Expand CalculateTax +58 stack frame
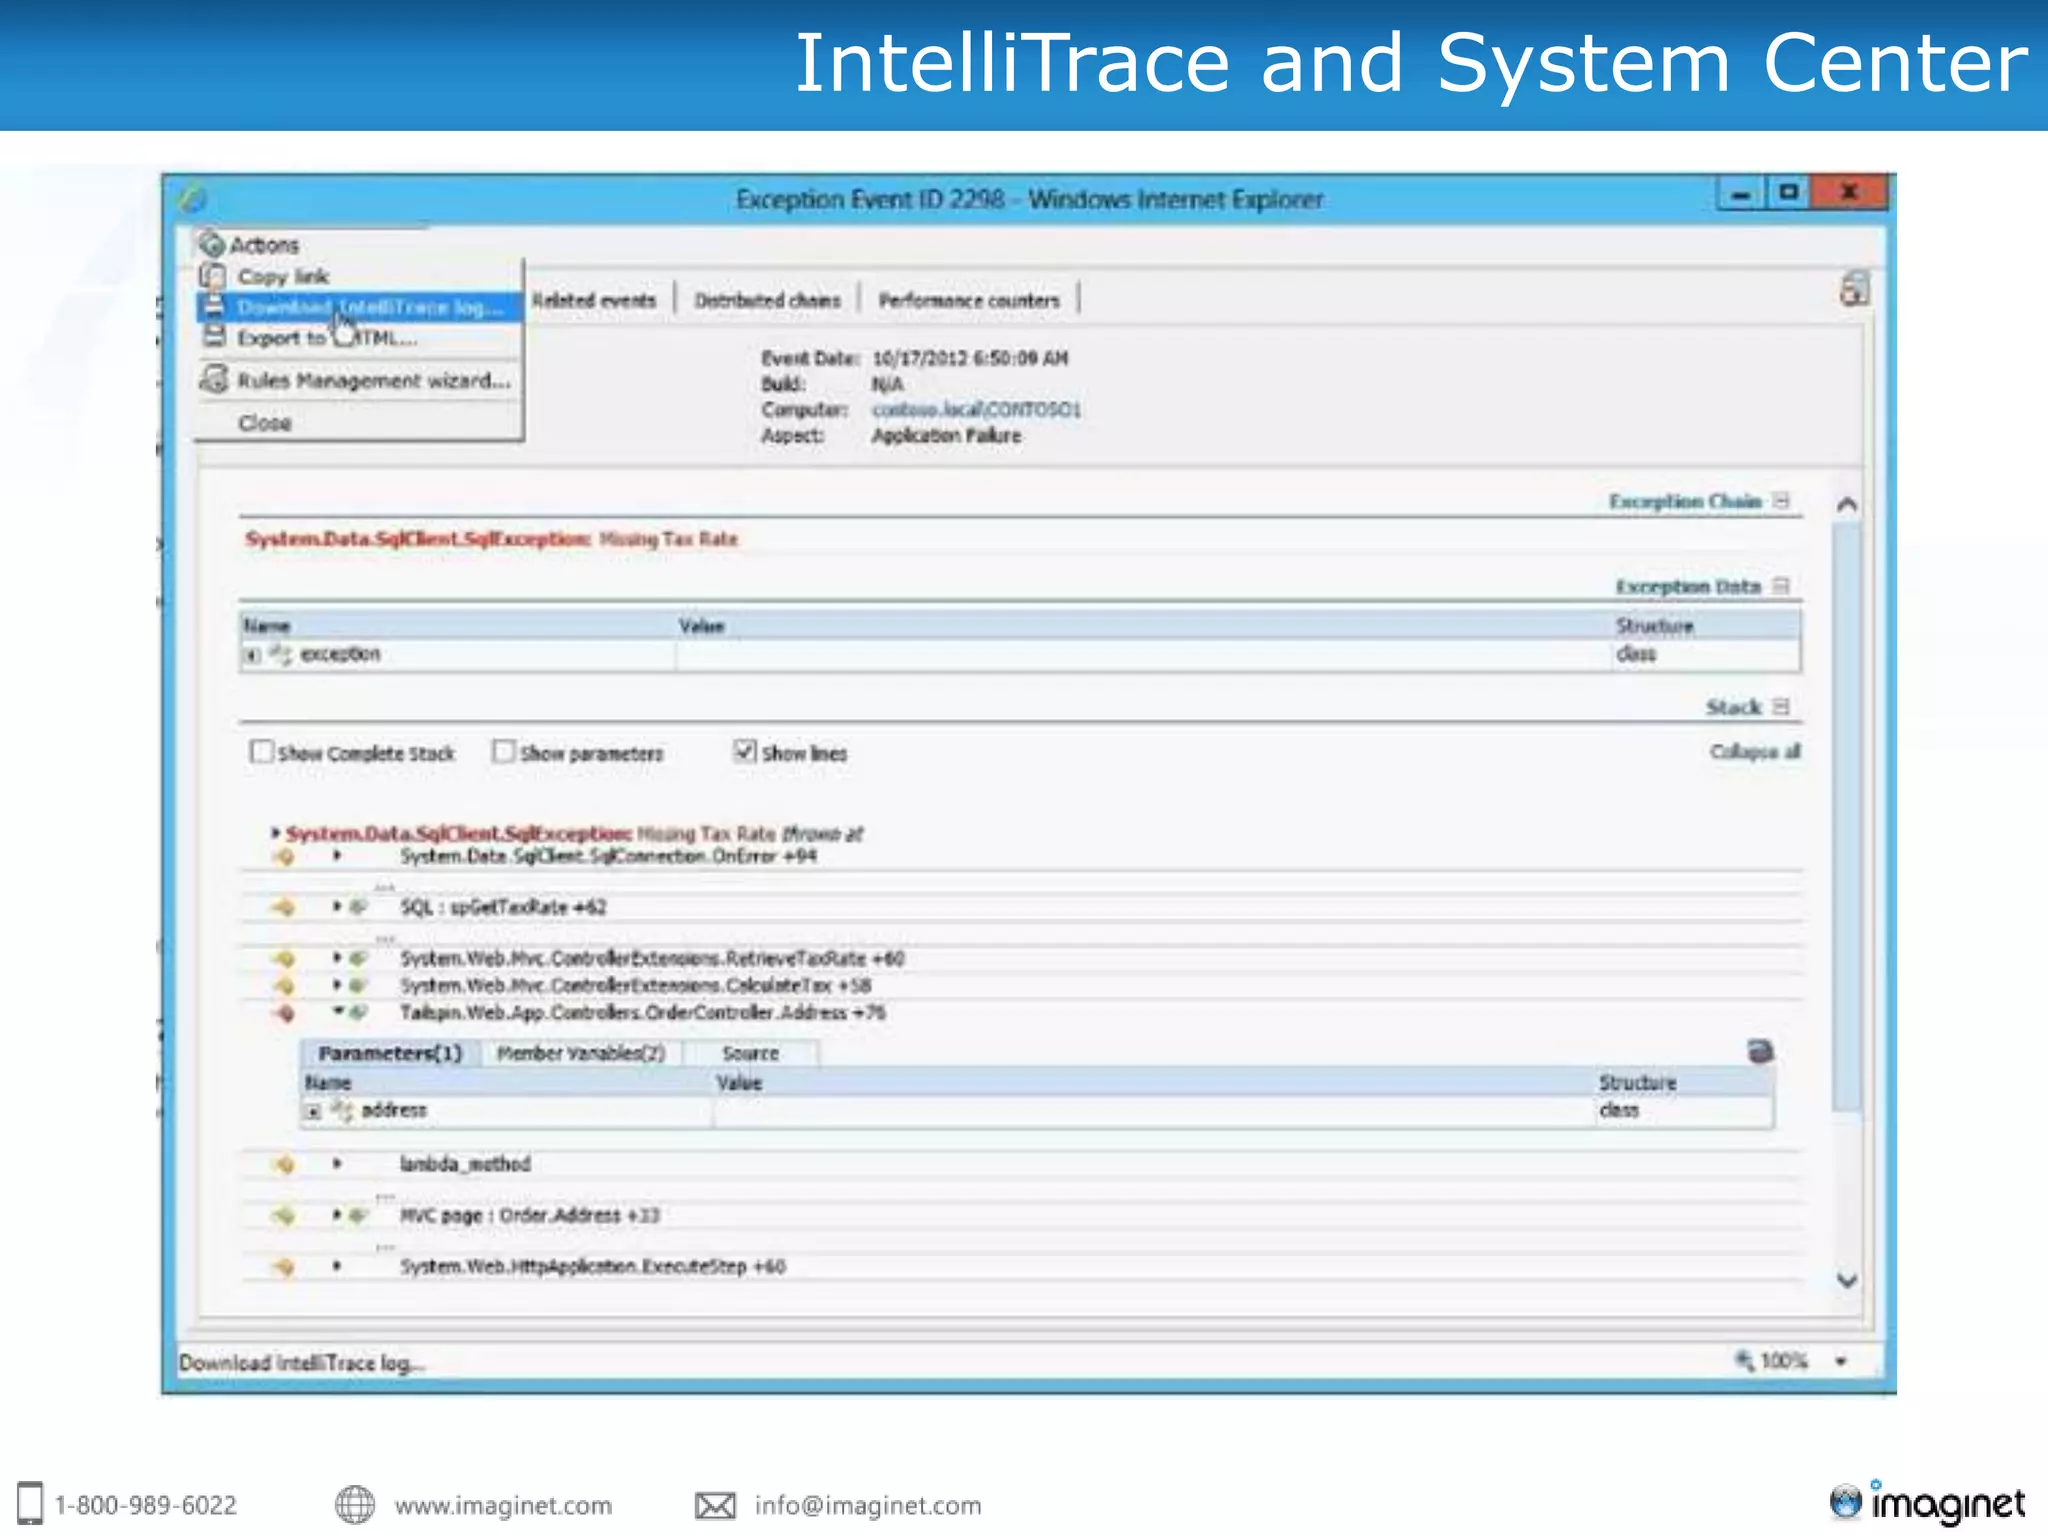This screenshot has height=1536, width=2048. pos(337,985)
